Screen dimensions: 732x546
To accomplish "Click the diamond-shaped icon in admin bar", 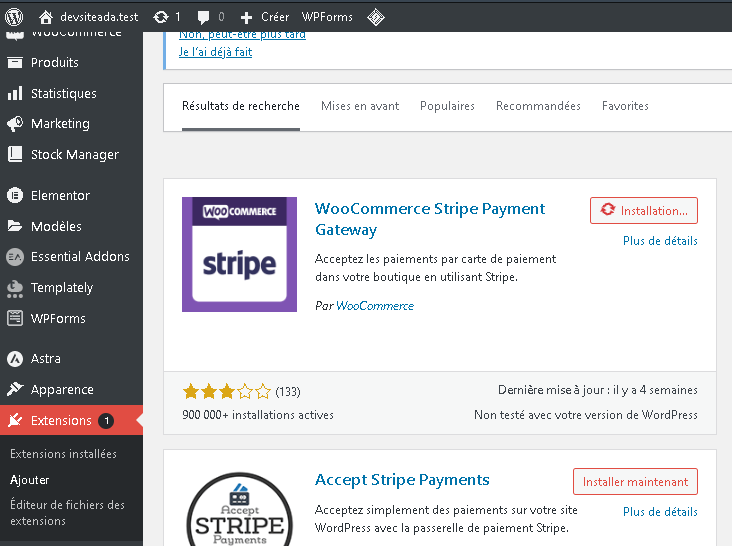I will pos(376,17).
